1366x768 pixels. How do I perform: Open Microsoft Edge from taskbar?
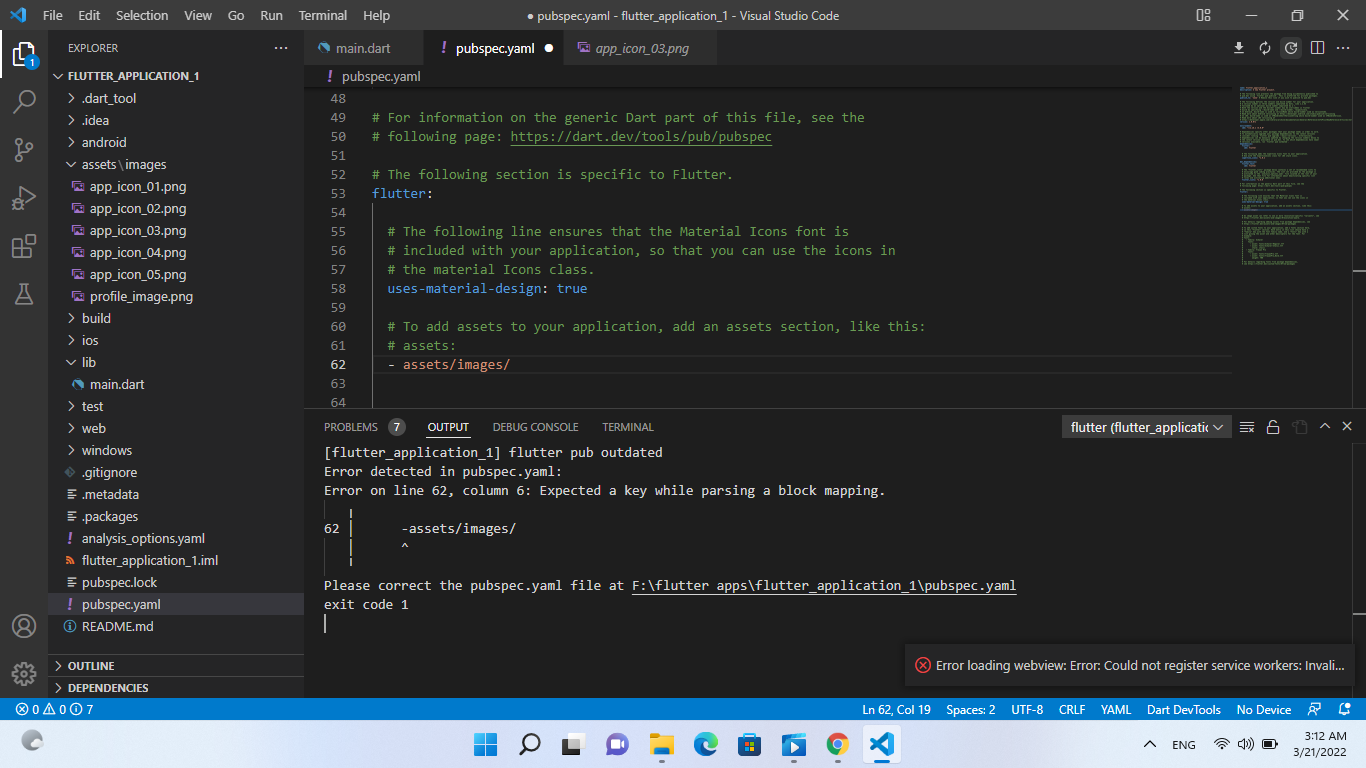[x=706, y=744]
